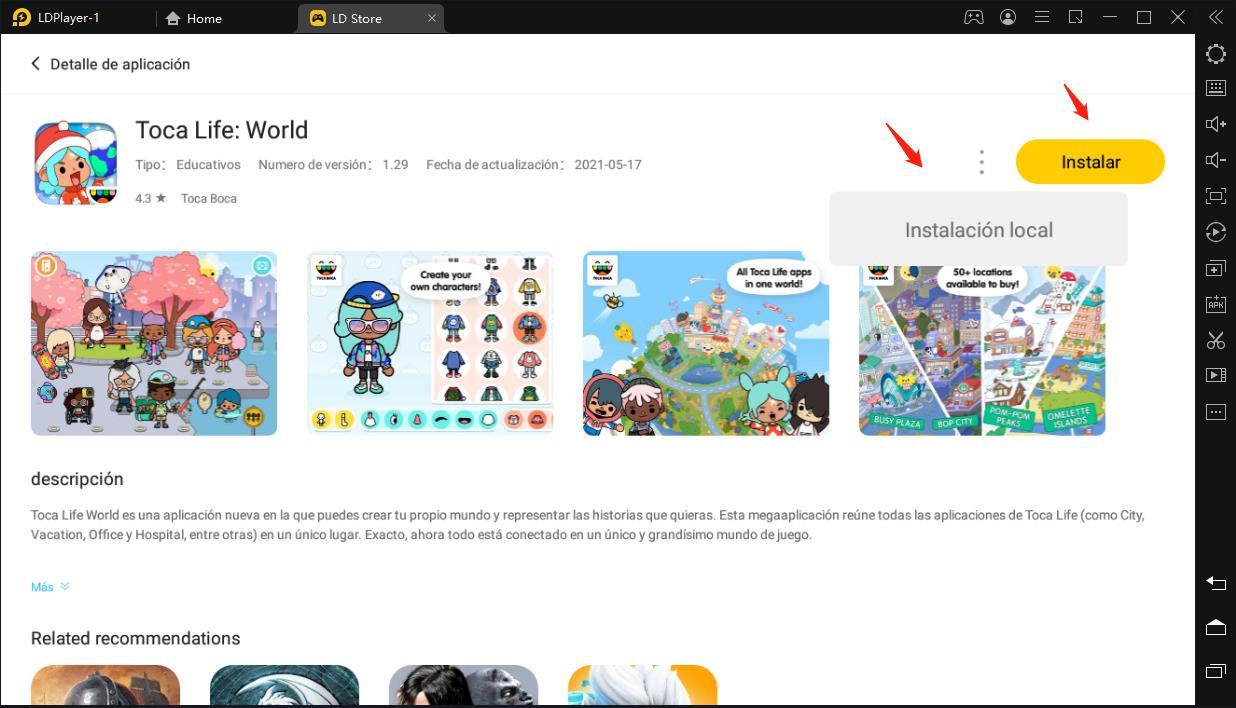Click the install APK icon
This screenshot has height=708, width=1236.
tap(1215, 304)
